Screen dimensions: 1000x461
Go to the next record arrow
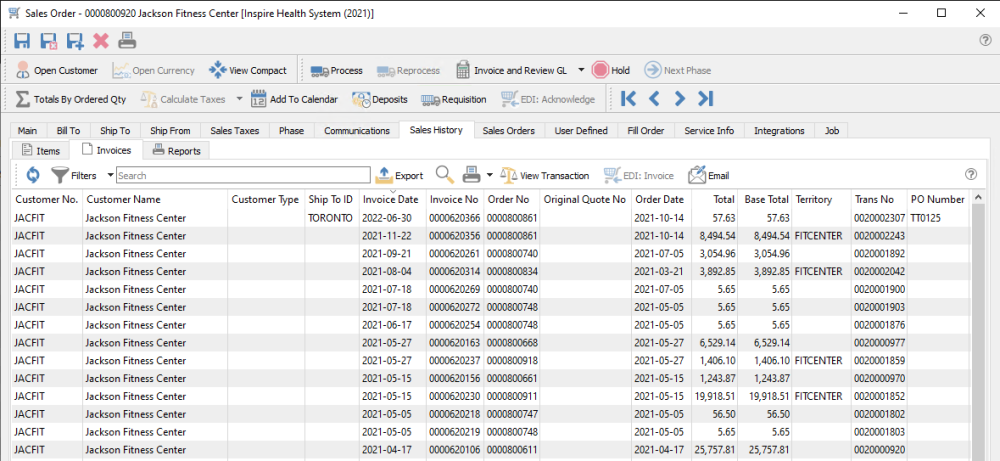680,99
